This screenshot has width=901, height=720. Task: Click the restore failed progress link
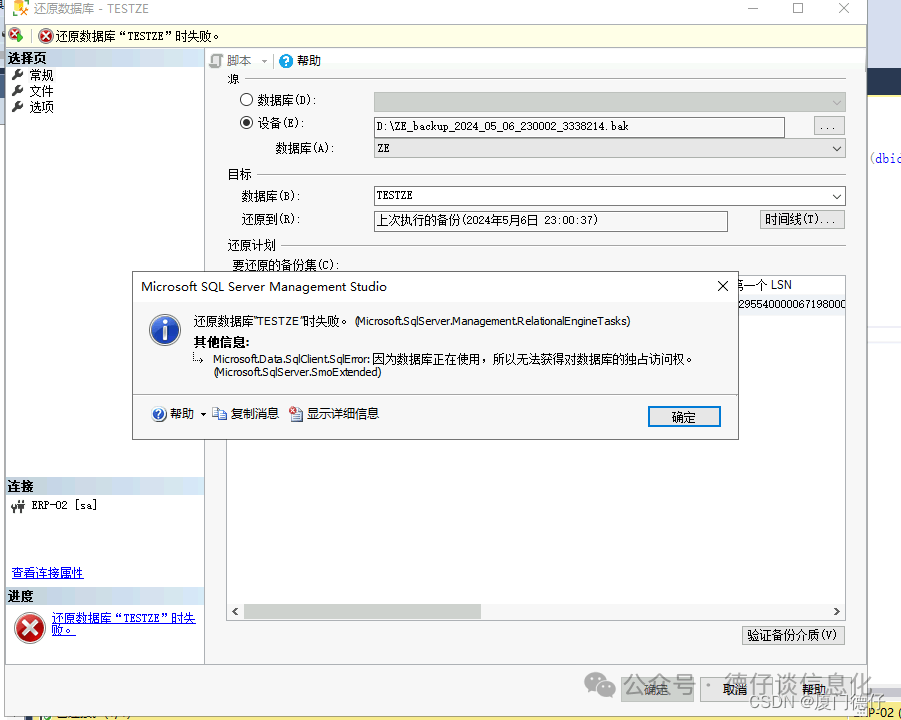(124, 624)
